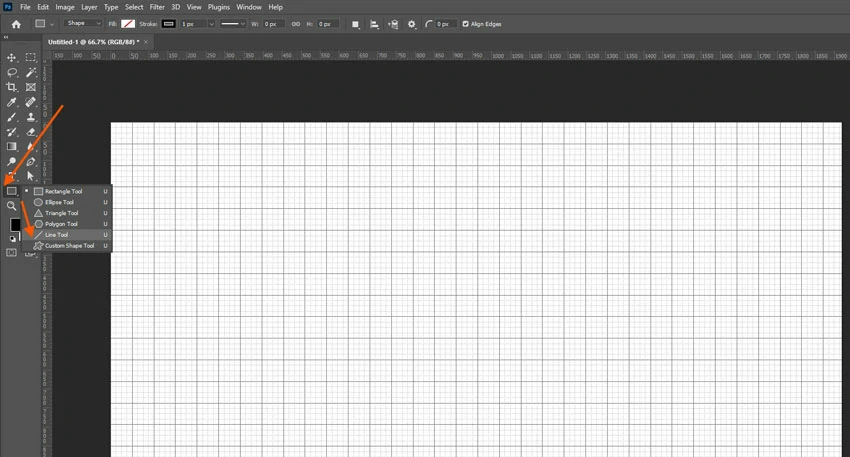Screen dimensions: 850x457
Task: Open the Filter menu
Action: (157, 7)
